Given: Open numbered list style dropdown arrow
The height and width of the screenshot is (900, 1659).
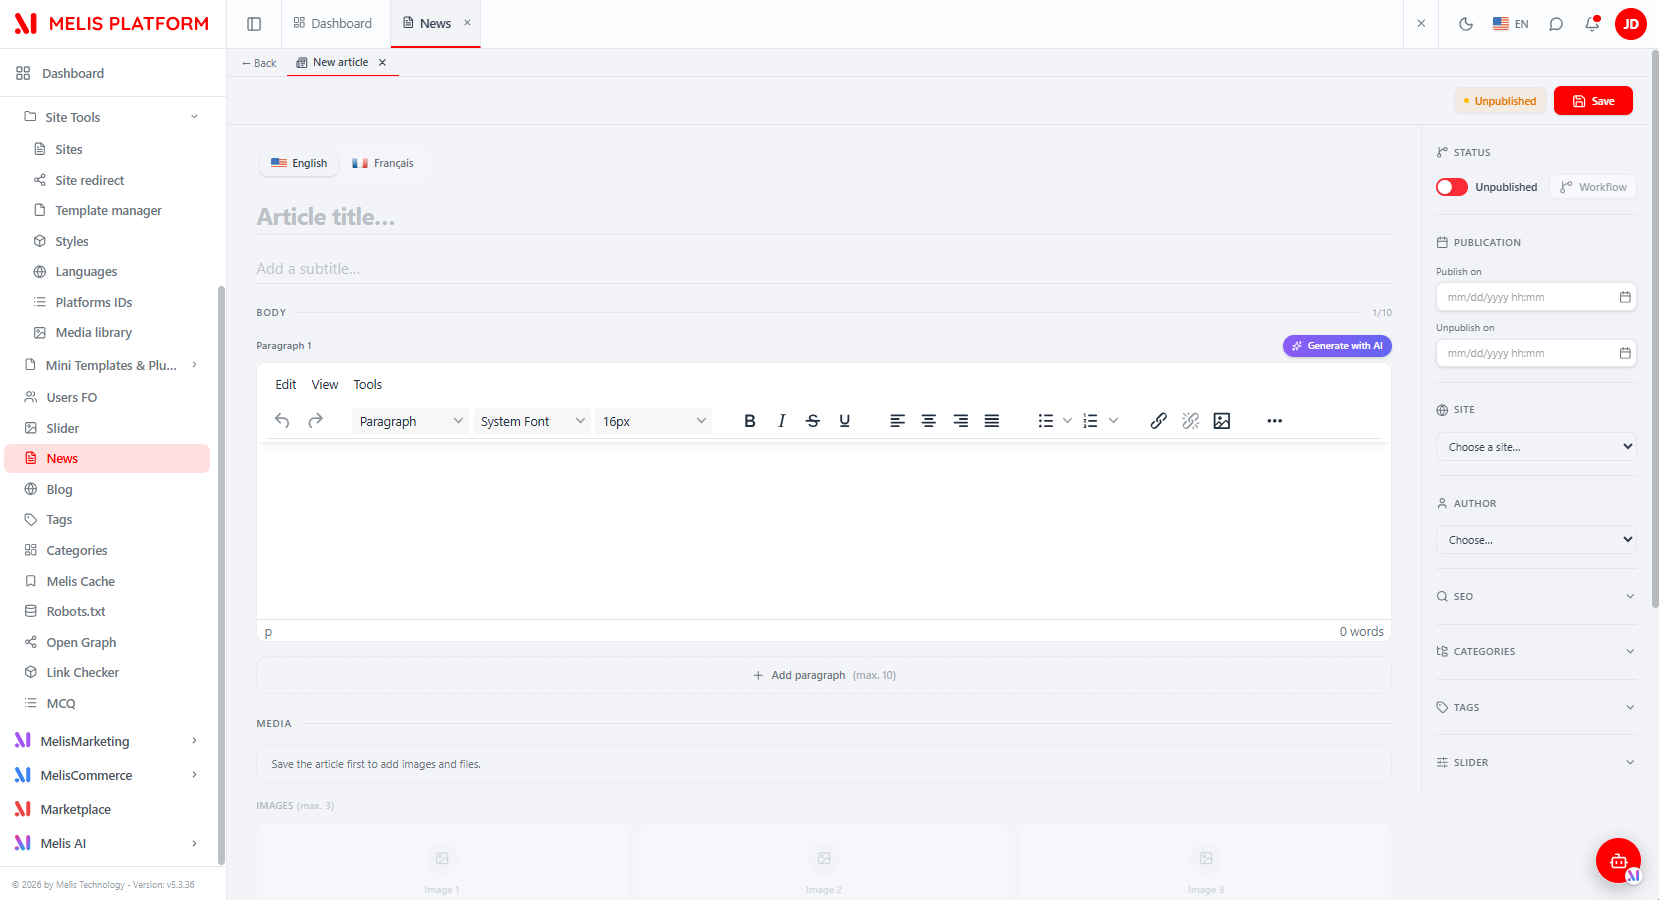Looking at the screenshot, I should 1113,421.
